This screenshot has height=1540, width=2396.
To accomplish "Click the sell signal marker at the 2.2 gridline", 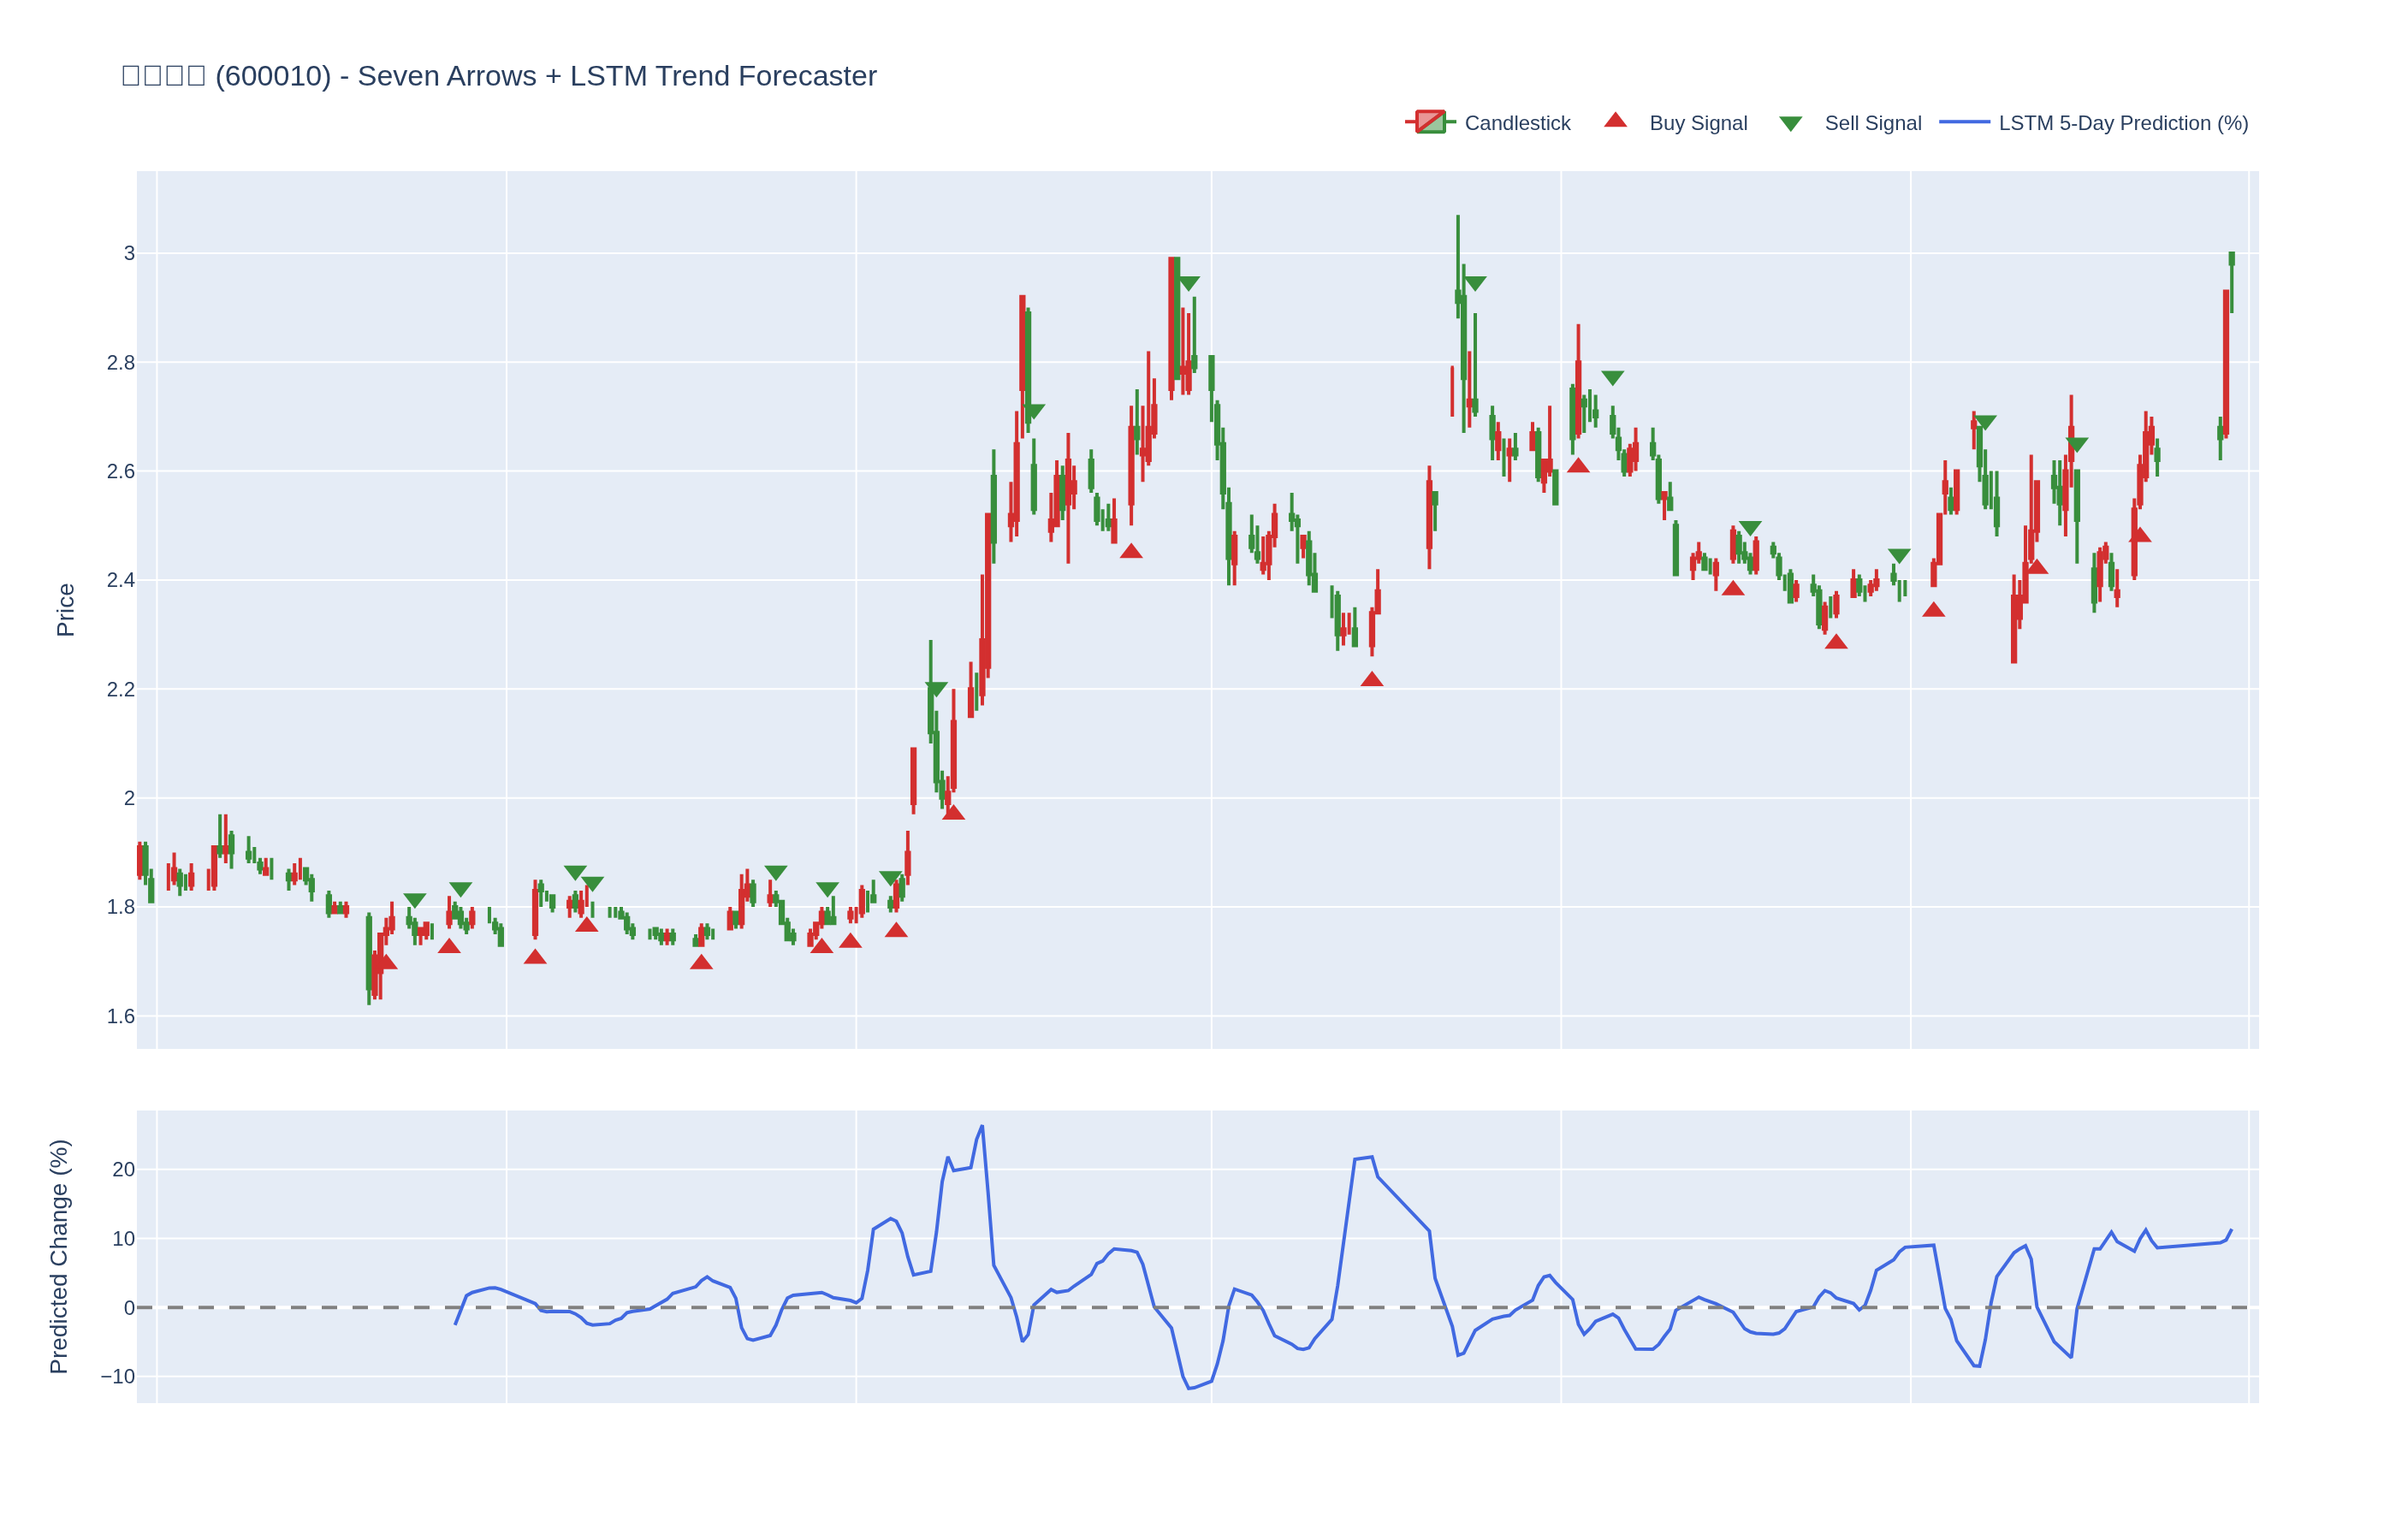I will pos(936,689).
